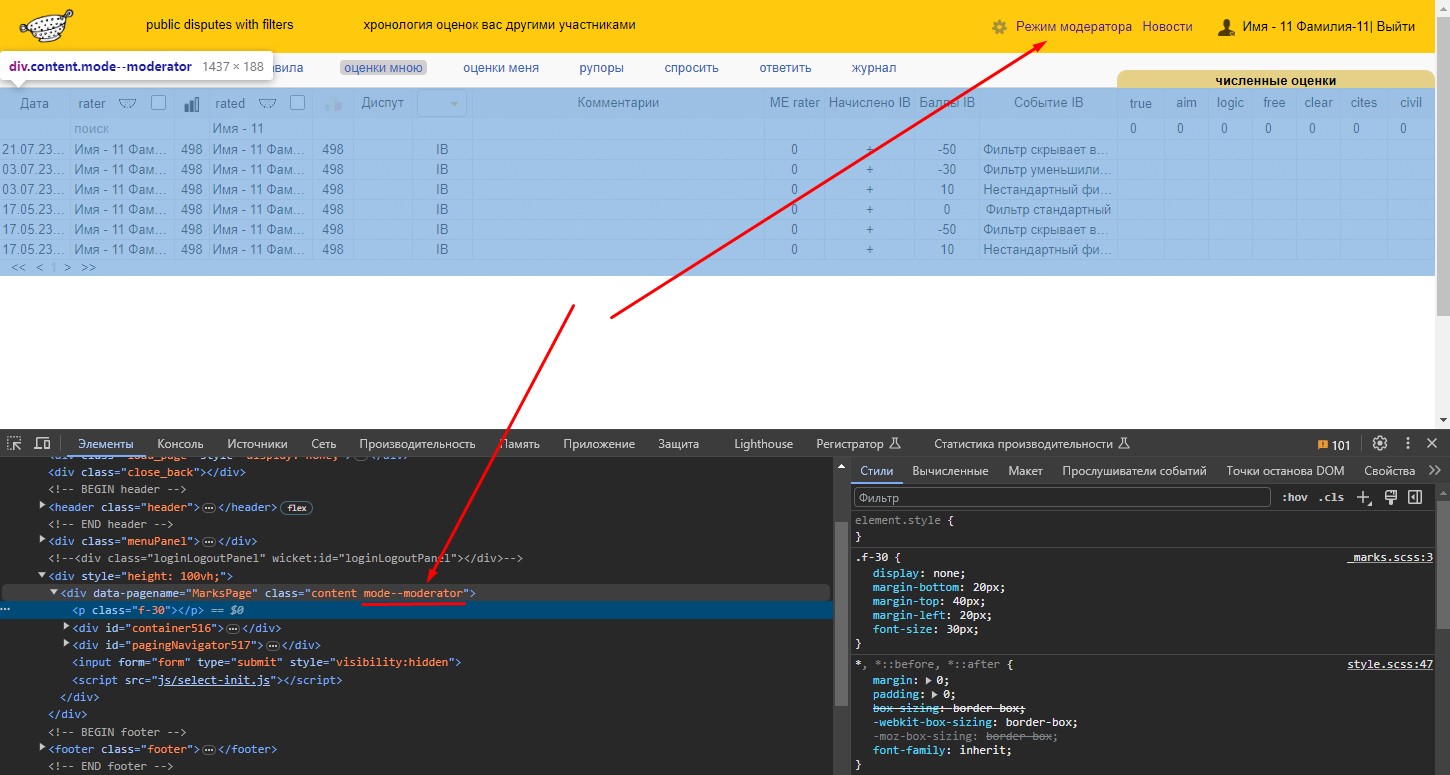The image size is (1450, 775).
Task: Switch to the Источники DevTools tab
Action: click(x=257, y=444)
